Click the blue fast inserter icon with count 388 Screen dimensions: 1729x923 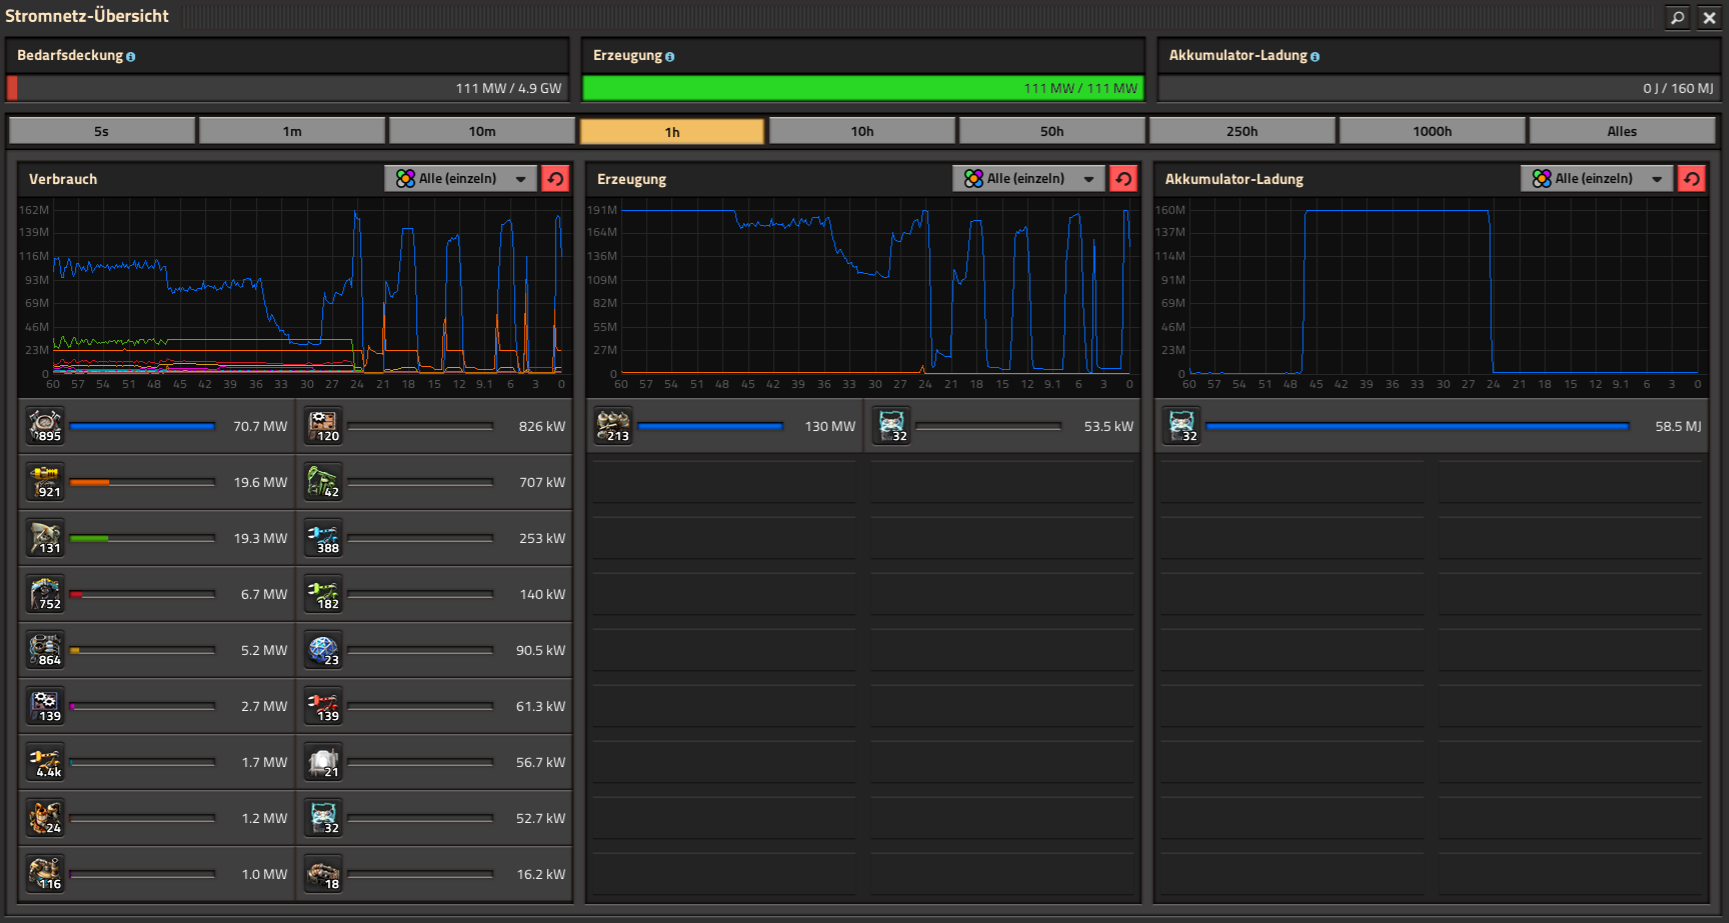pos(323,538)
